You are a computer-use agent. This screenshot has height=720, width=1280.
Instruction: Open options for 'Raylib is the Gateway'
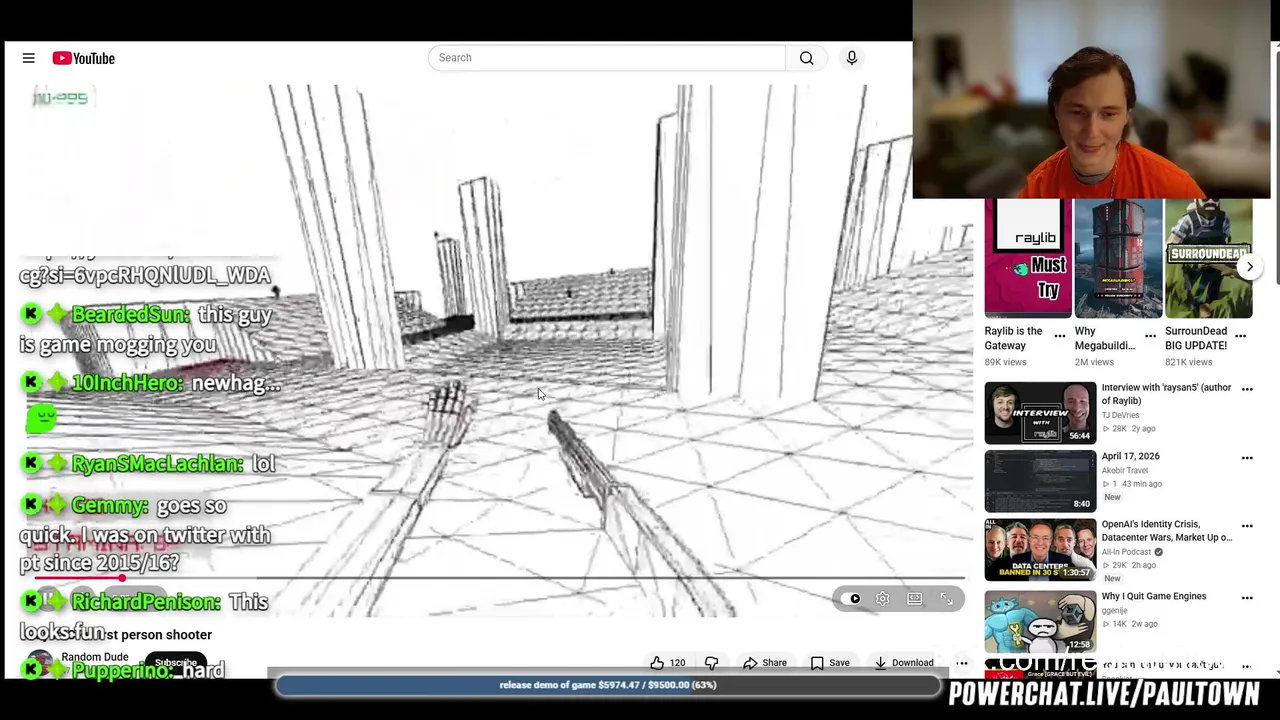1060,336
